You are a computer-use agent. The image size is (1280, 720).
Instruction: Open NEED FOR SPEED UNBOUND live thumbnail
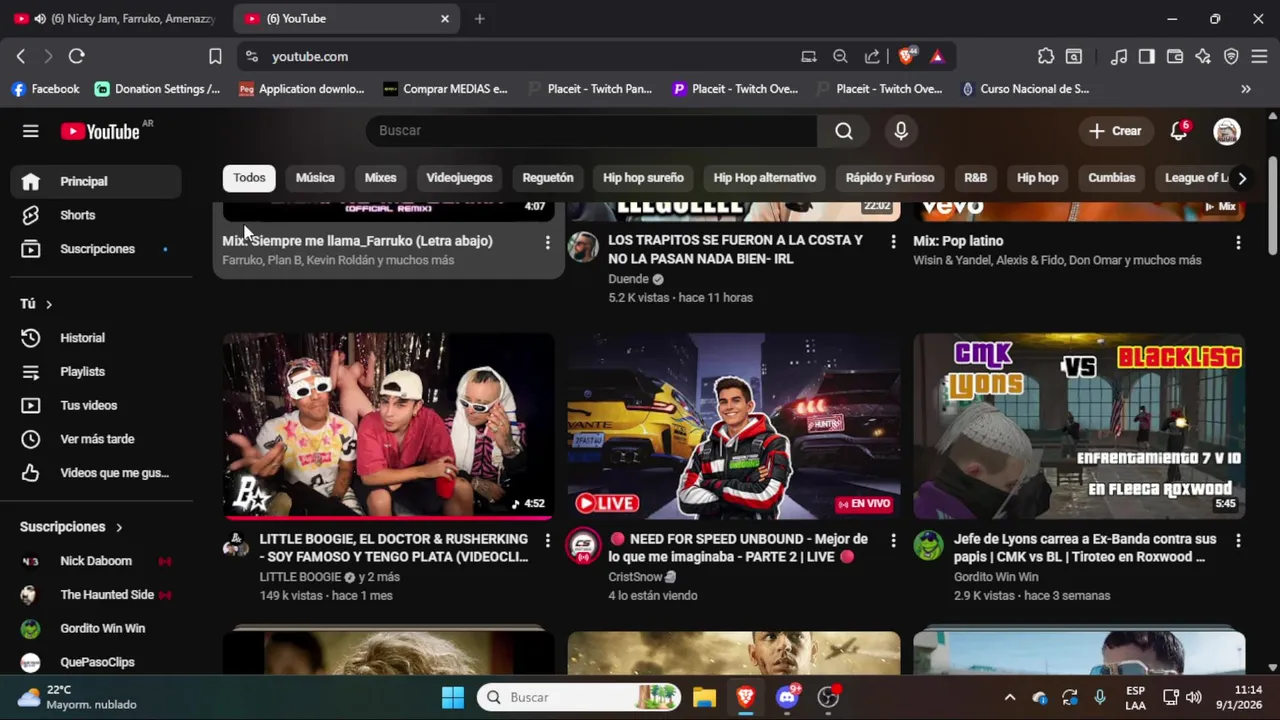pyautogui.click(x=734, y=426)
